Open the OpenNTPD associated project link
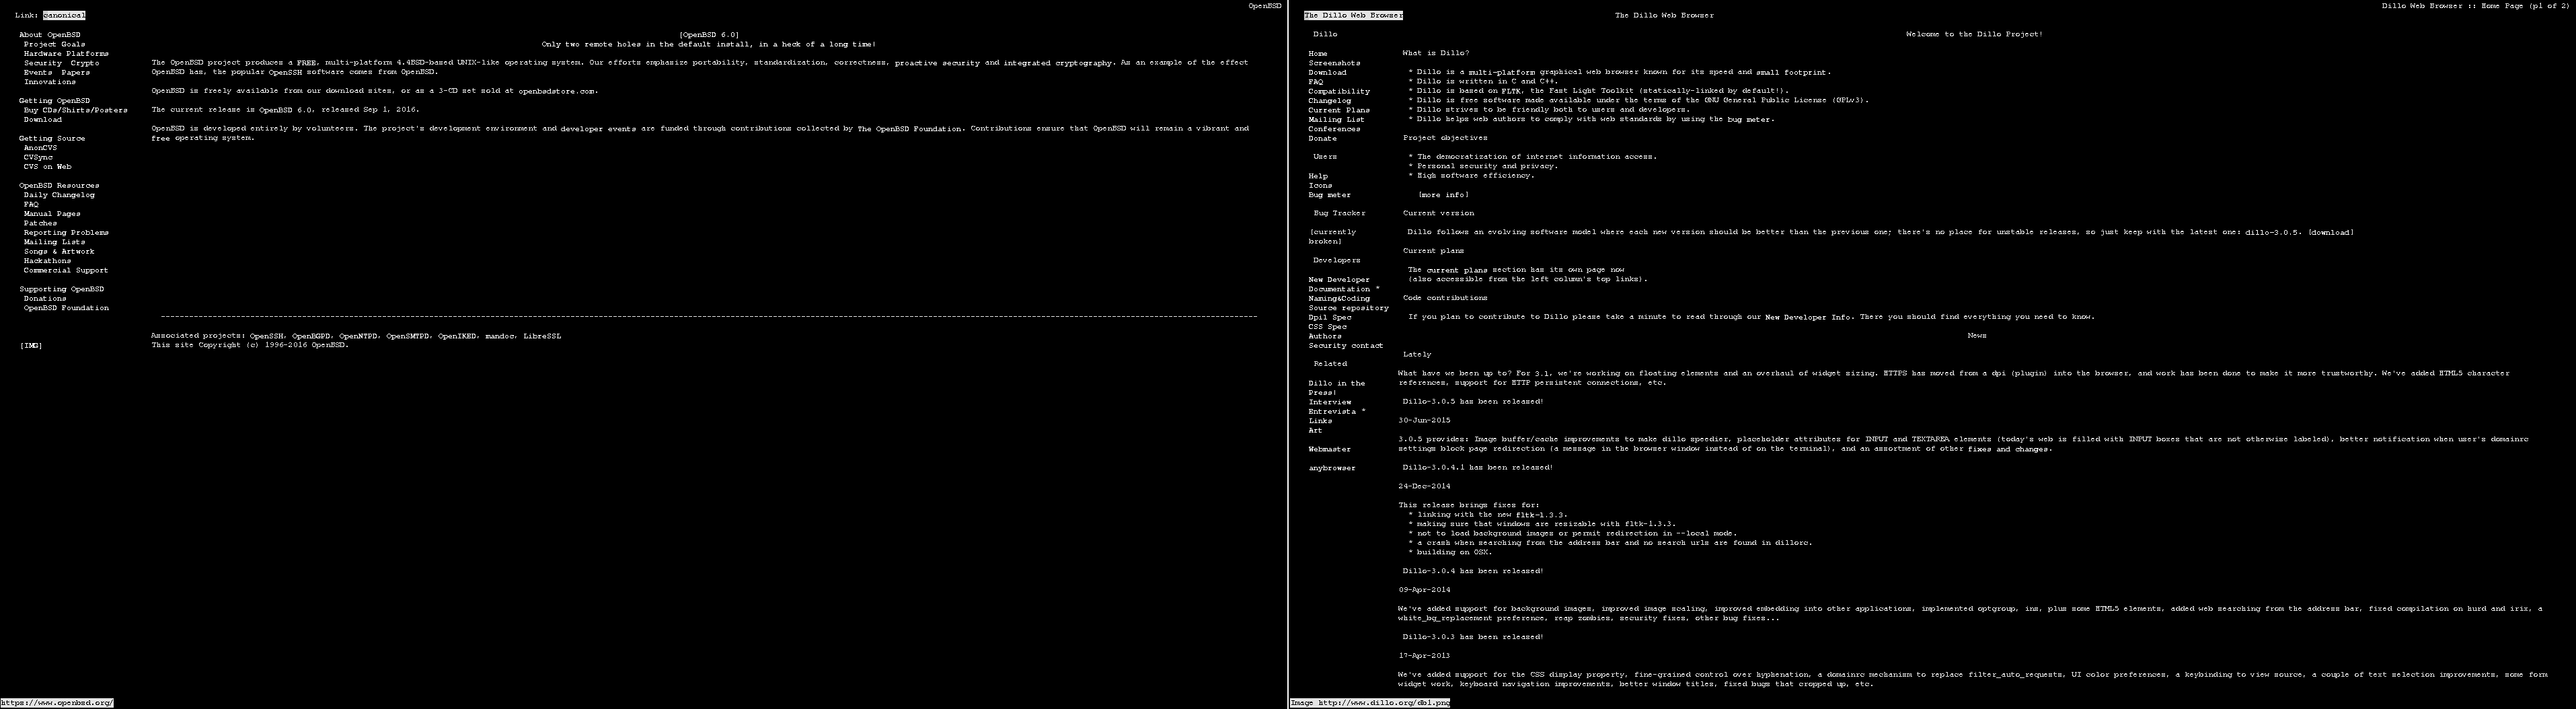This screenshot has width=2576, height=709. [359, 336]
